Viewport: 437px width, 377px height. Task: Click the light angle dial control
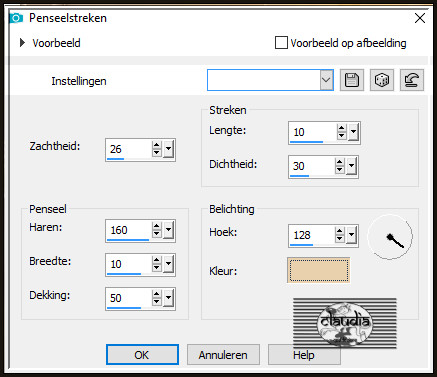coord(390,237)
